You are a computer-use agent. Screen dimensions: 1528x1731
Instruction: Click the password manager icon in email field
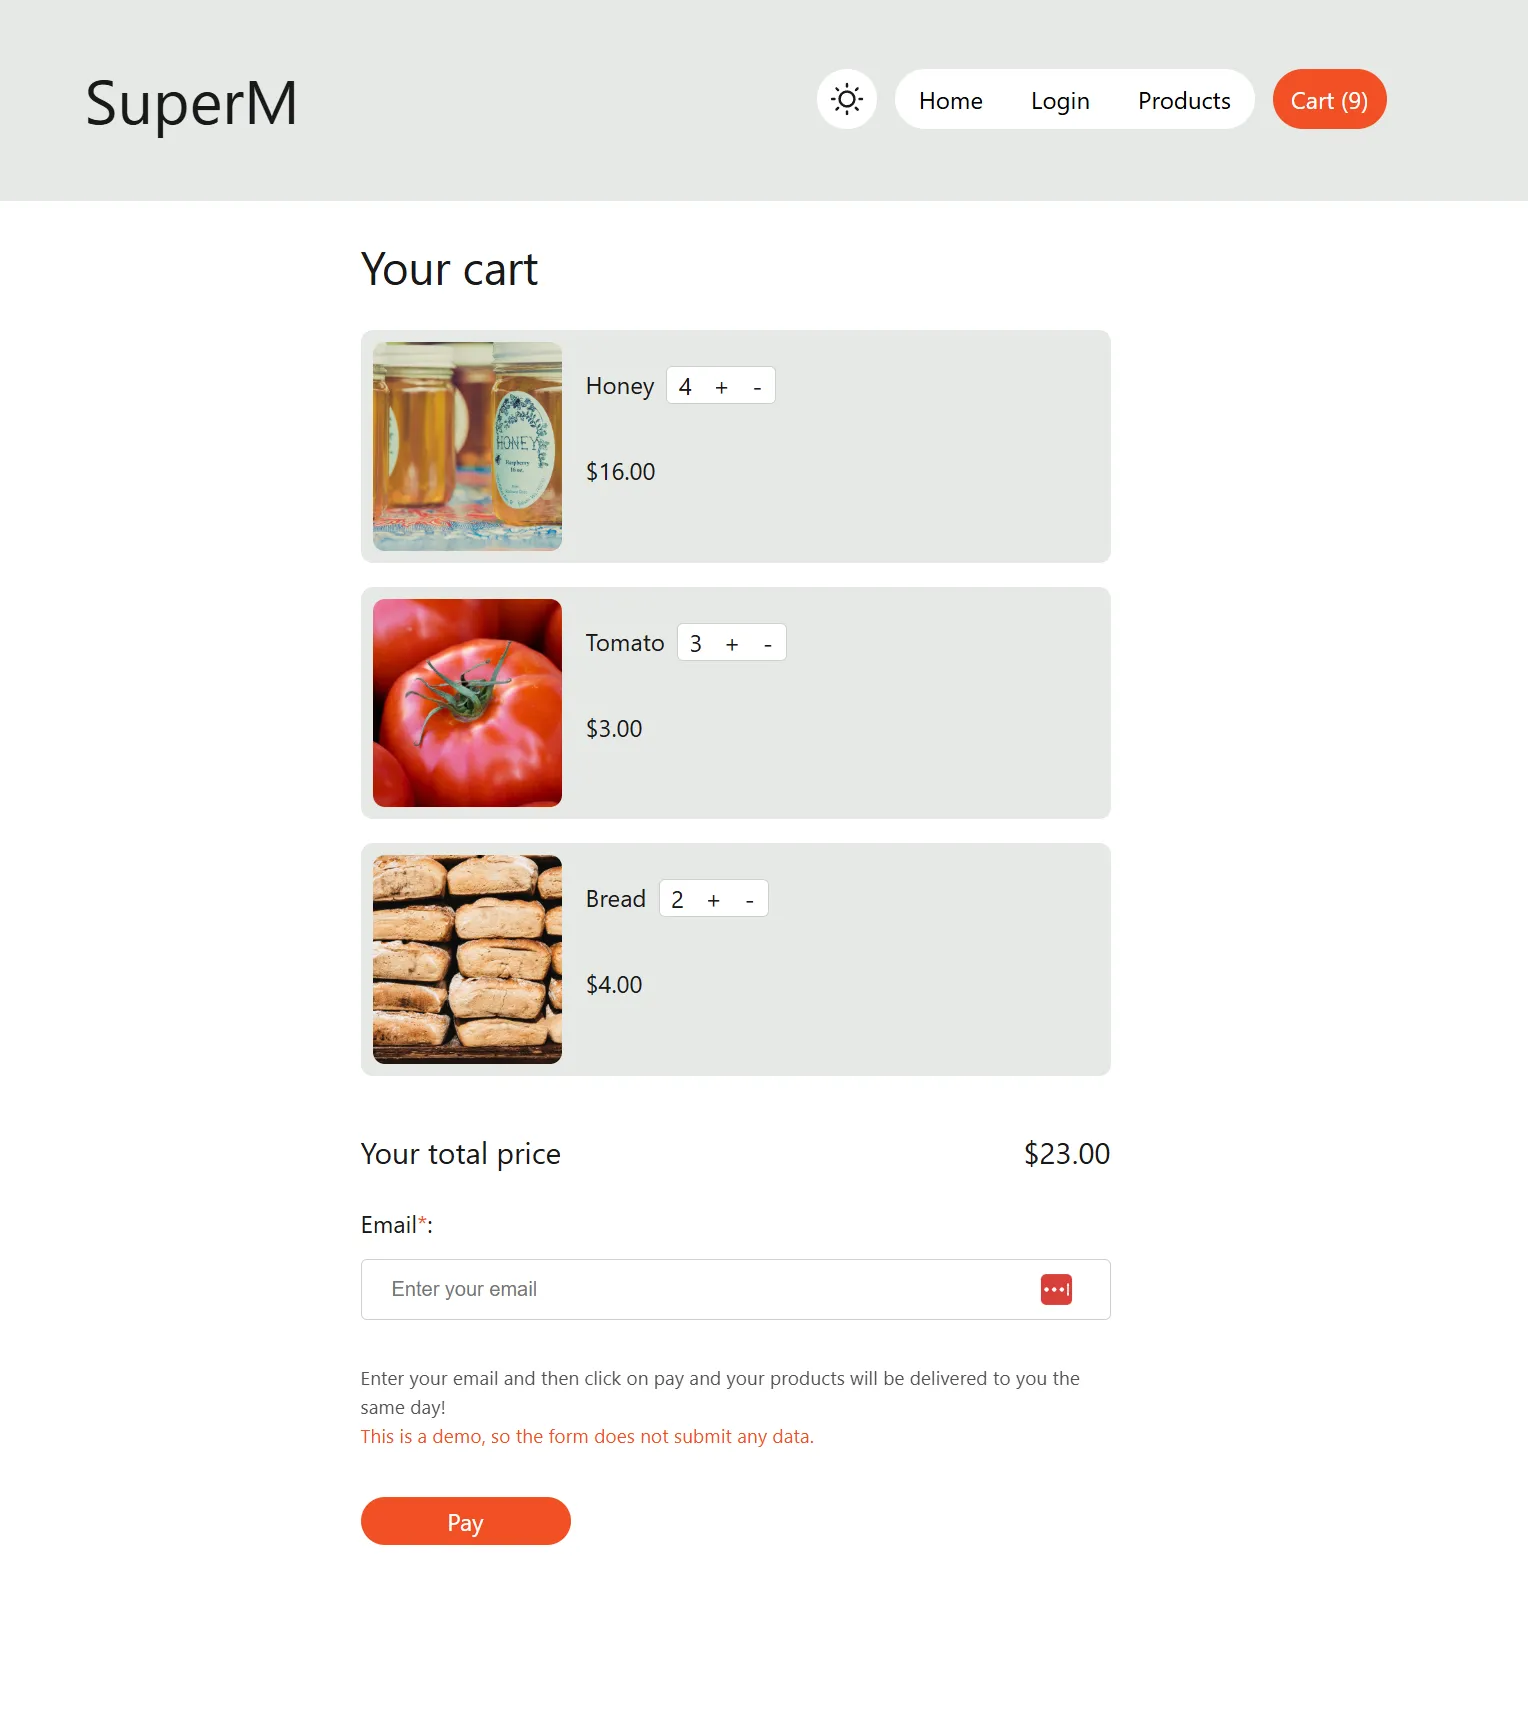[1056, 1289]
